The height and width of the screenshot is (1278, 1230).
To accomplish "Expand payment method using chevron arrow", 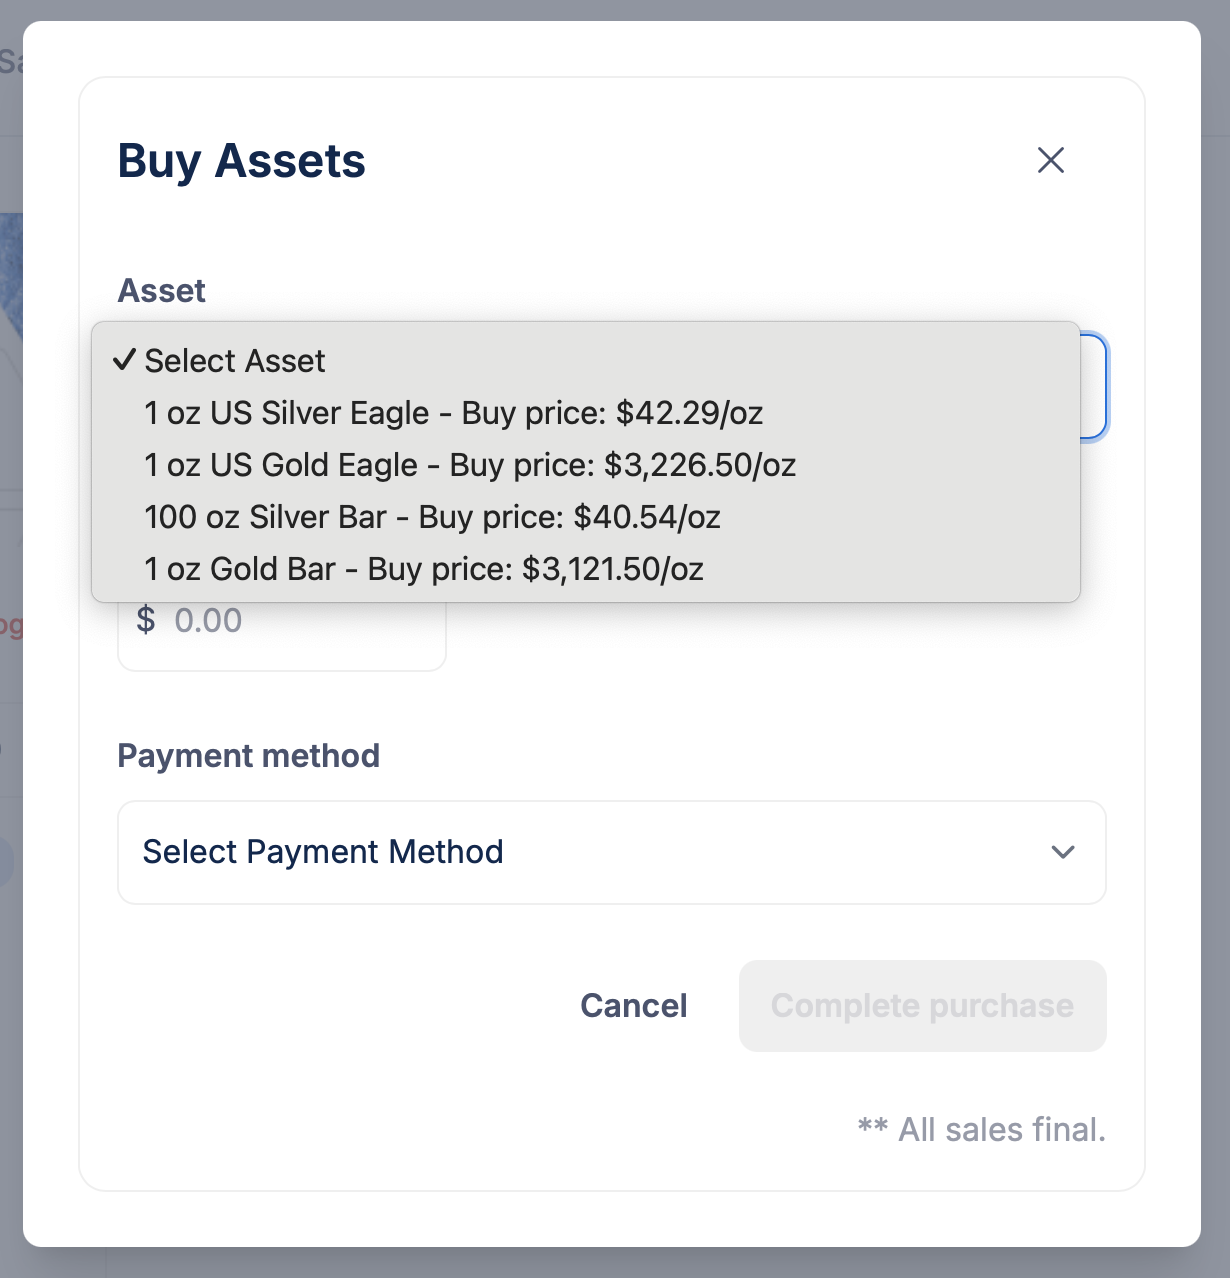I will (1063, 852).
